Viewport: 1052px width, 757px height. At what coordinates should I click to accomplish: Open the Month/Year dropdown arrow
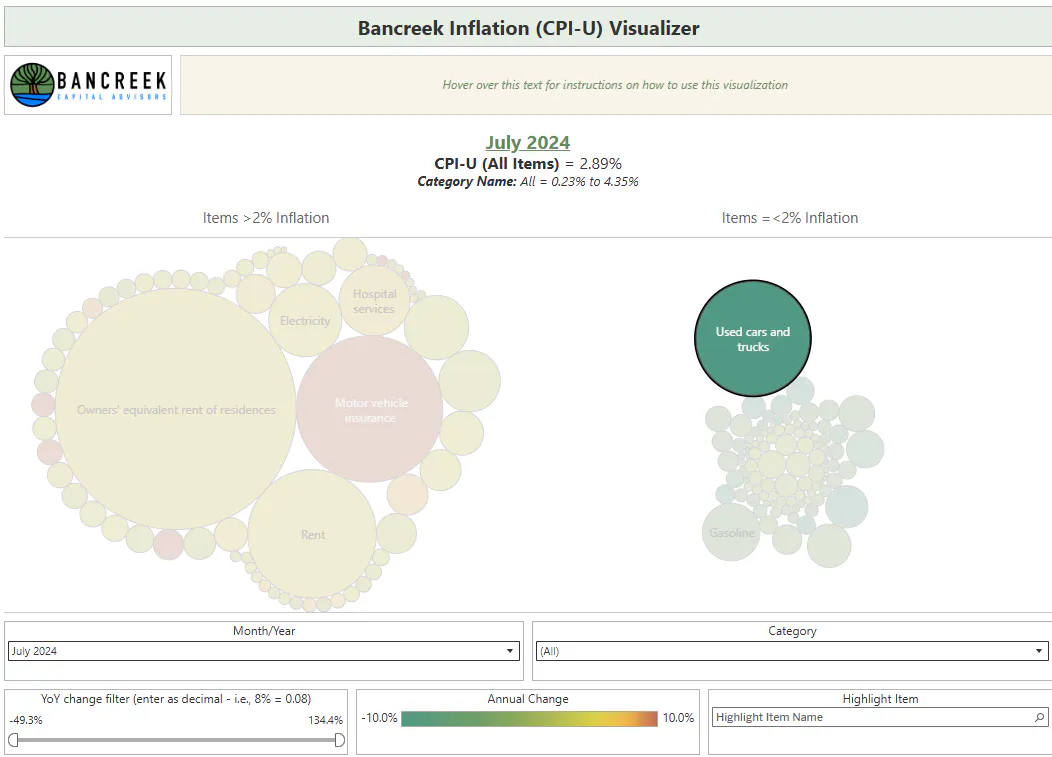510,651
